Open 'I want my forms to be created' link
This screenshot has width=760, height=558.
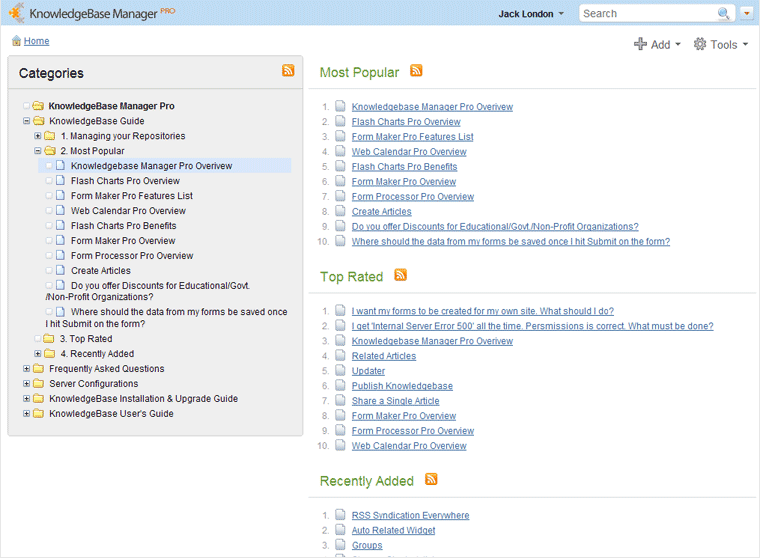click(x=483, y=311)
